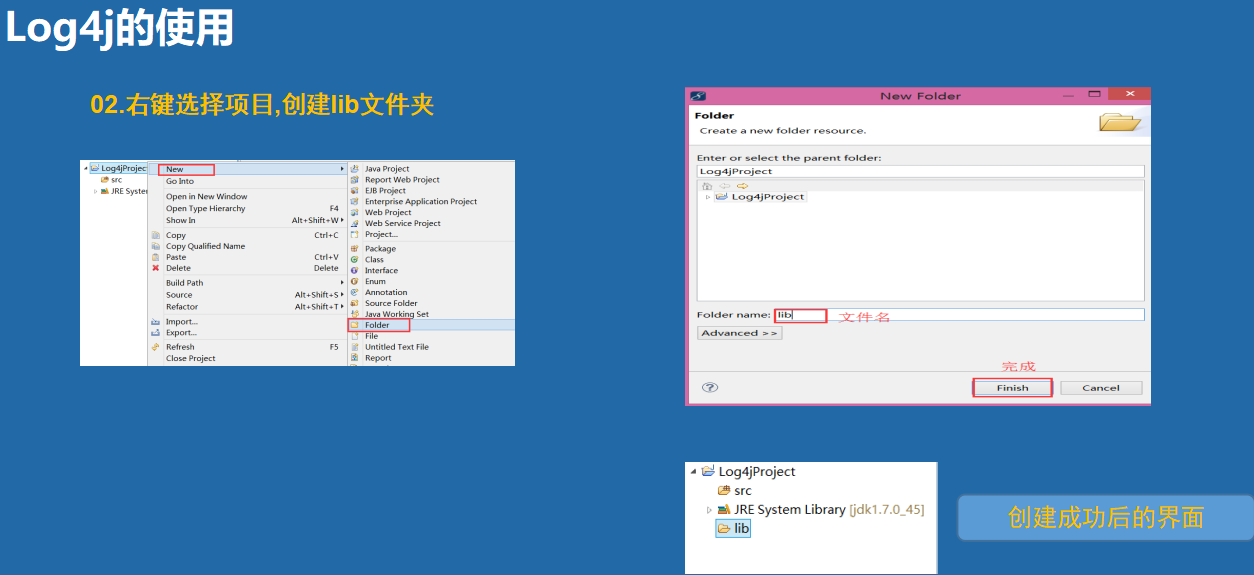Click the Folder name input field
The width and height of the screenshot is (1254, 575).
pos(959,315)
